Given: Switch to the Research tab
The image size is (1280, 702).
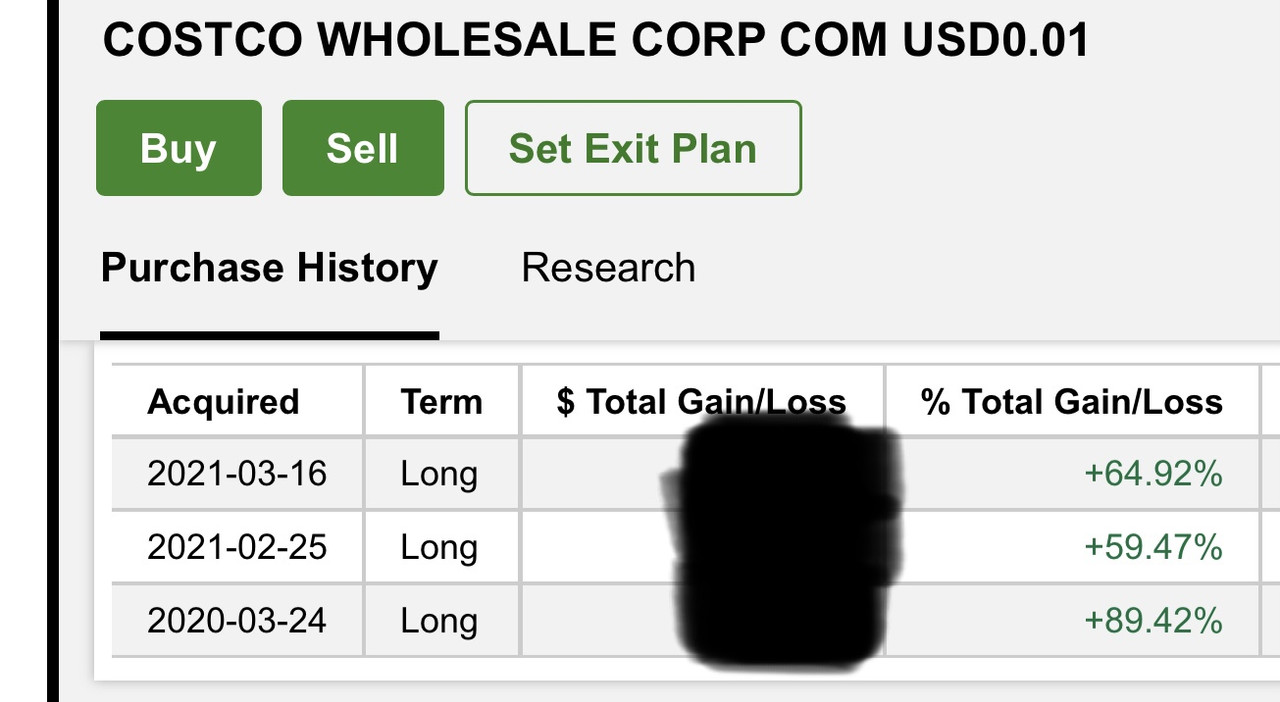Looking at the screenshot, I should [608, 268].
